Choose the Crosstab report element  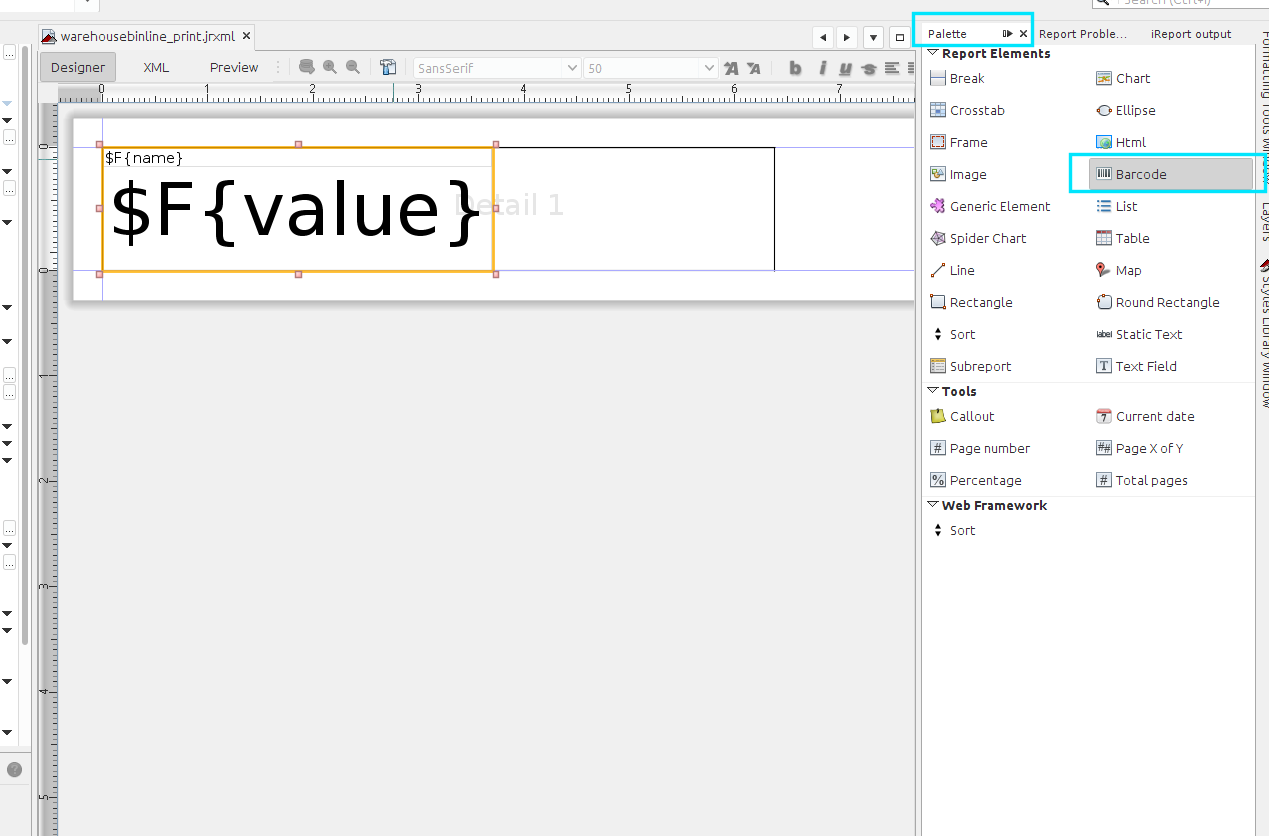point(976,110)
